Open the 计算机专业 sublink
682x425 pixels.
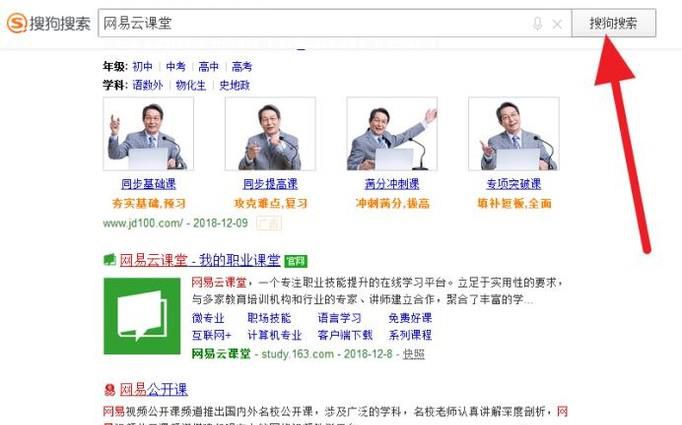(274, 335)
